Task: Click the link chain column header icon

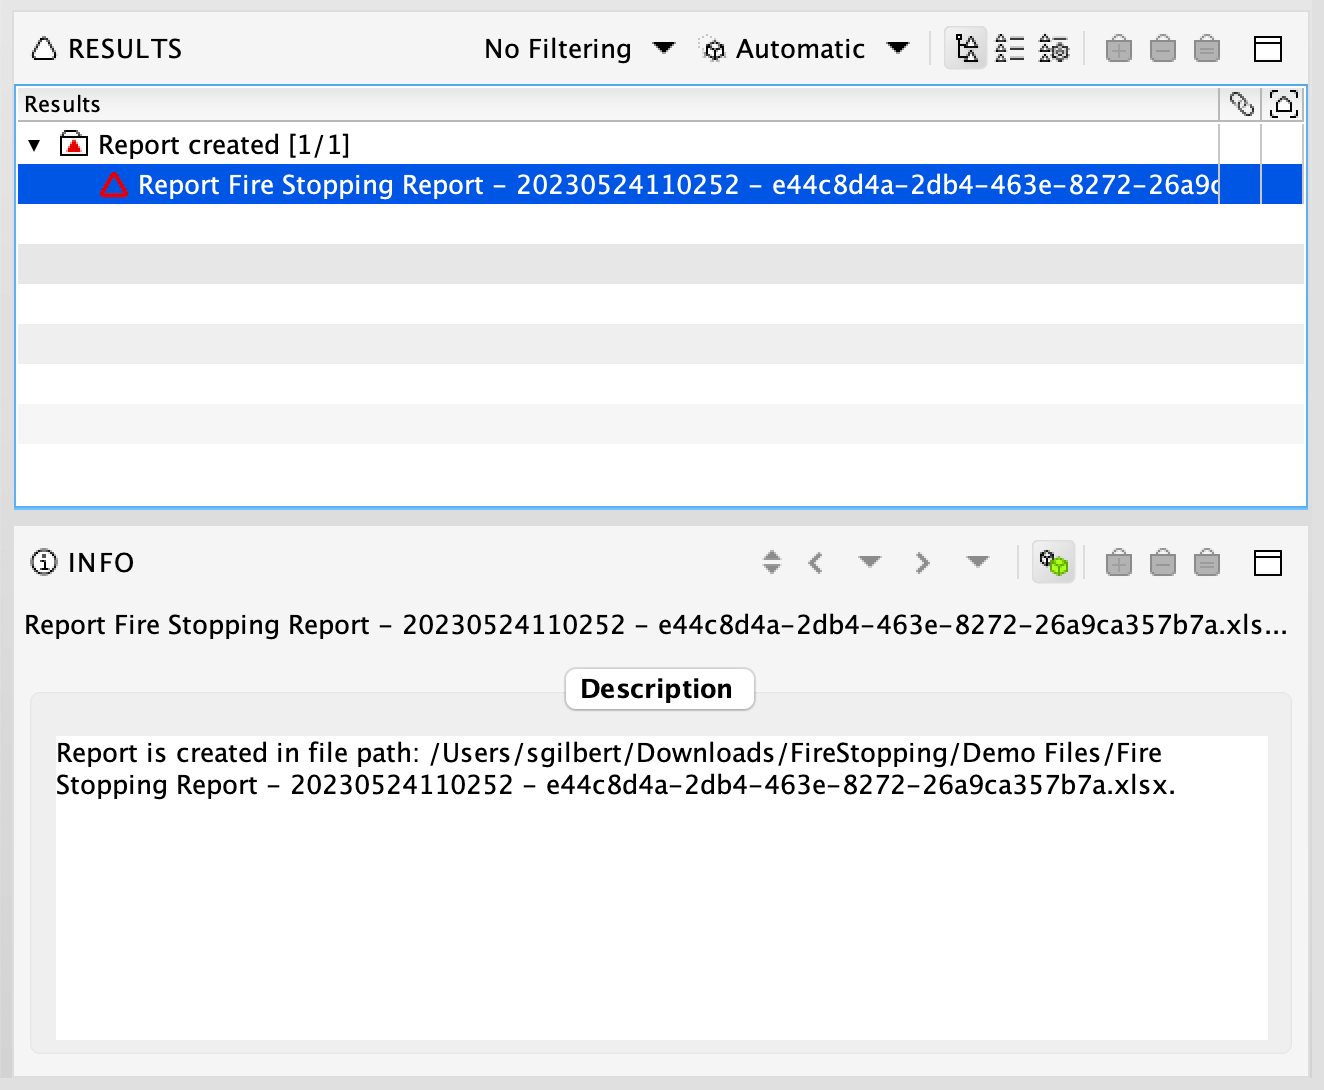Action: [x=1241, y=104]
